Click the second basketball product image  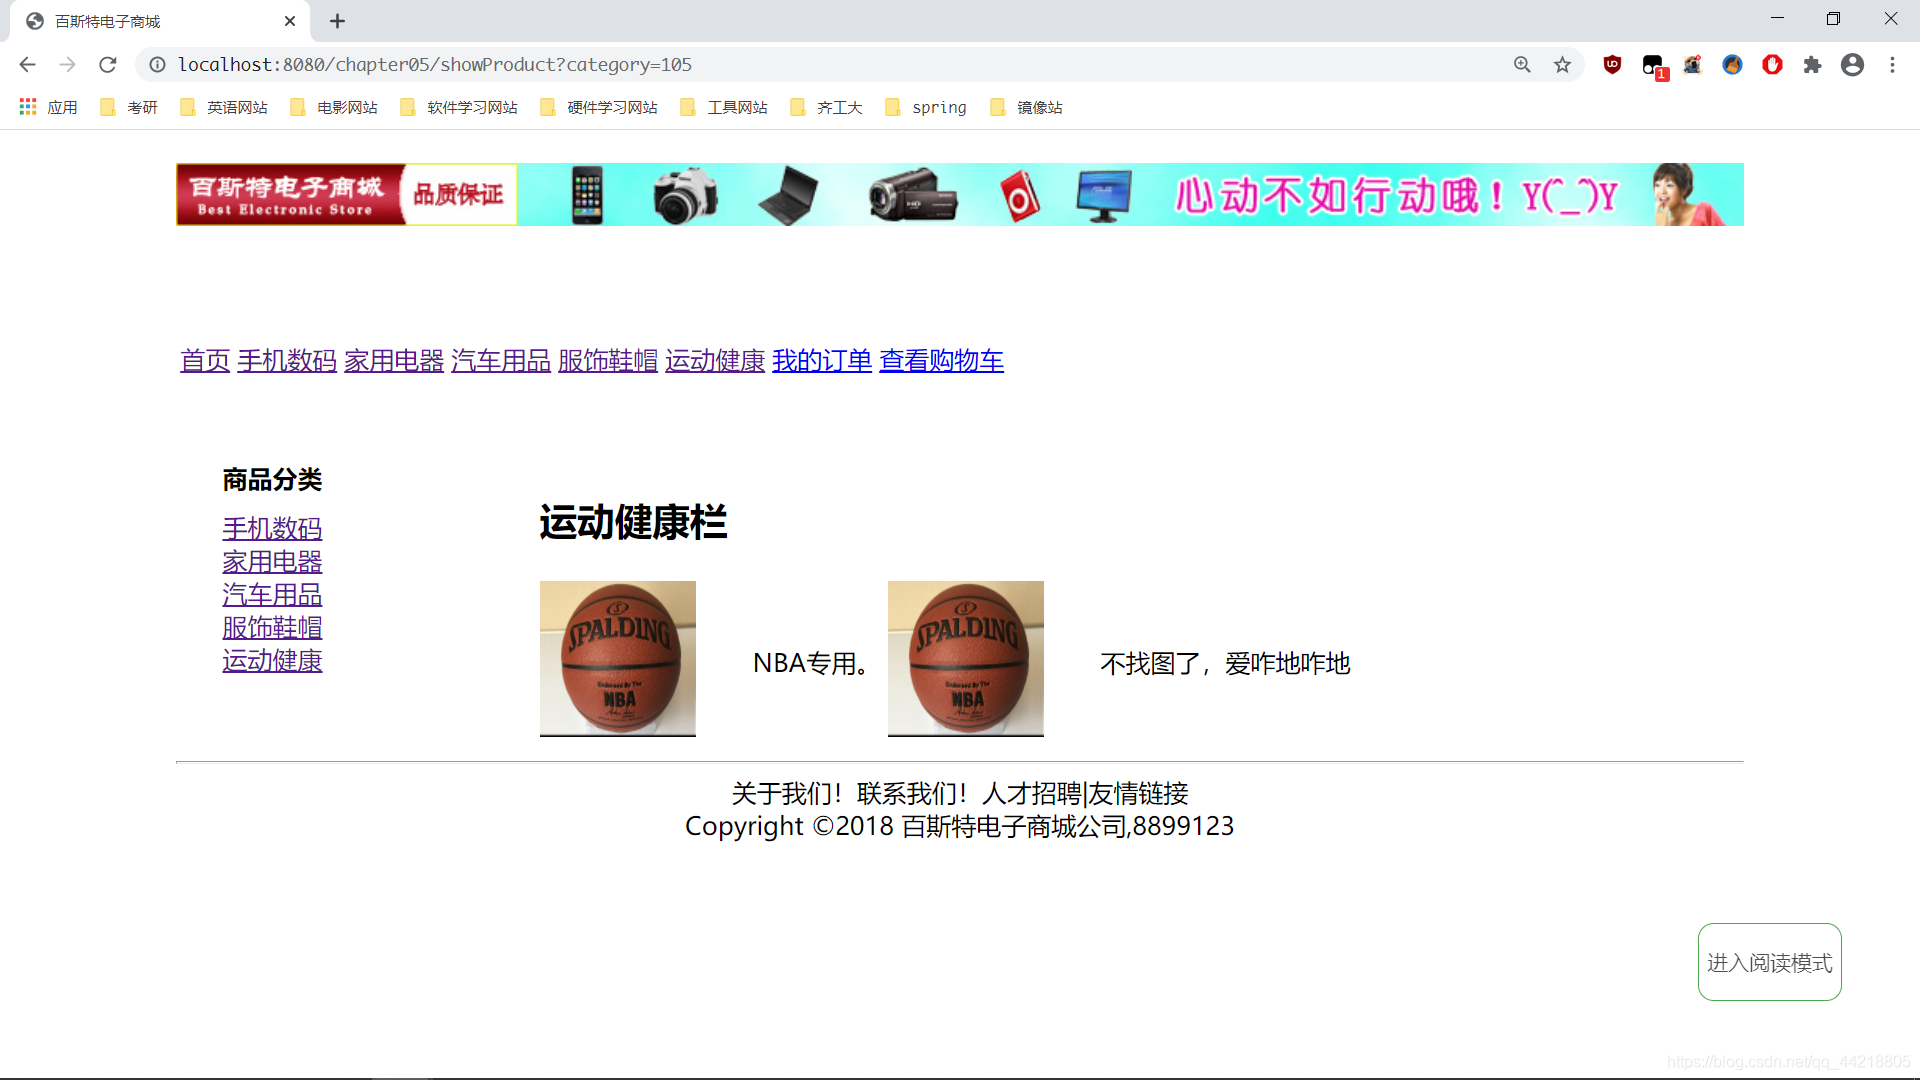point(966,659)
